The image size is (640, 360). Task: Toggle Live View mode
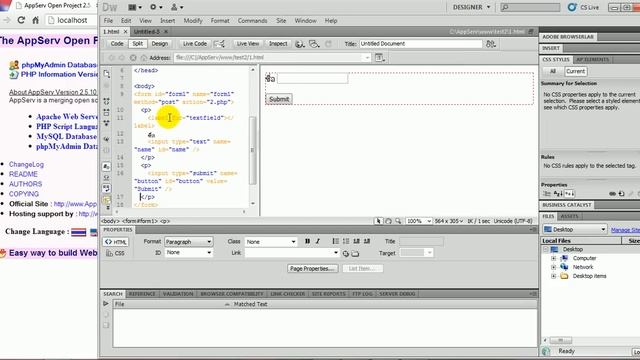tap(247, 44)
